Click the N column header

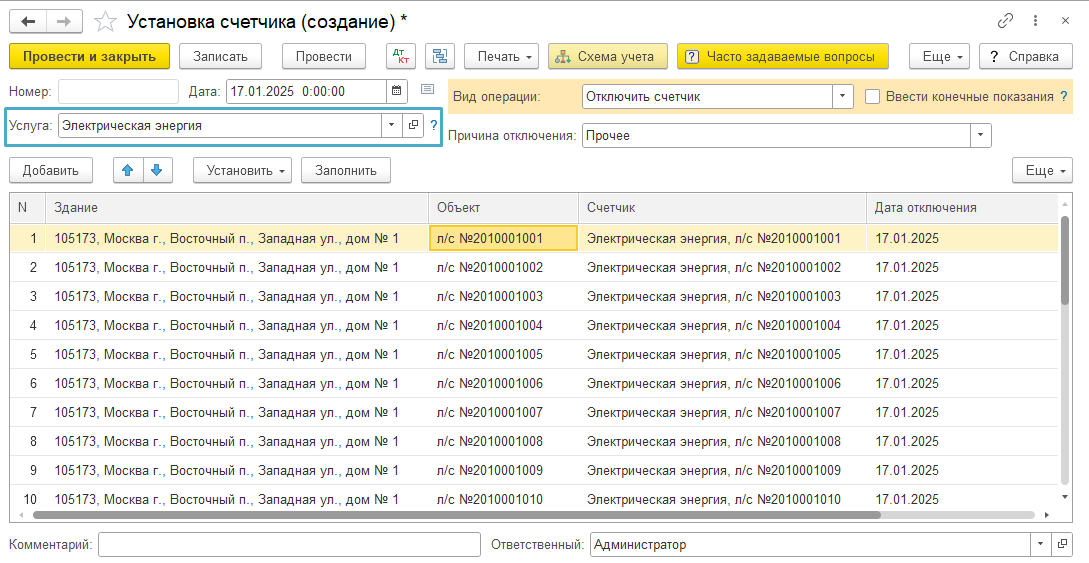tap(28, 208)
